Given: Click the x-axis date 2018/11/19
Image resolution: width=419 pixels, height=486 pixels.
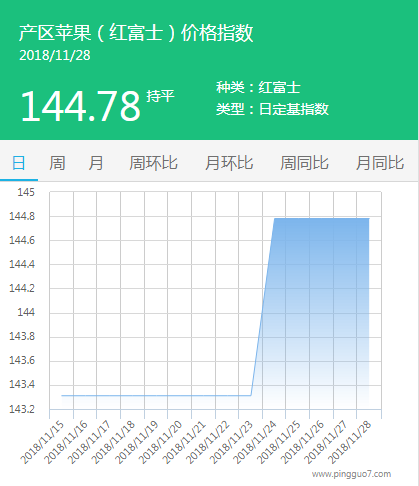Looking at the screenshot, I should point(137,442).
